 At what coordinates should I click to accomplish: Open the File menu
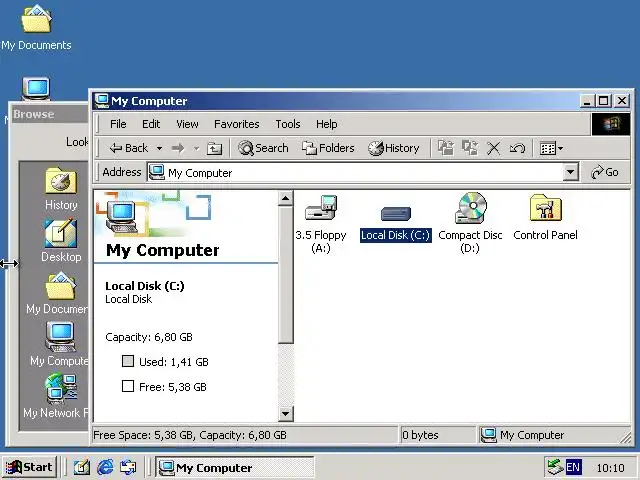click(118, 124)
